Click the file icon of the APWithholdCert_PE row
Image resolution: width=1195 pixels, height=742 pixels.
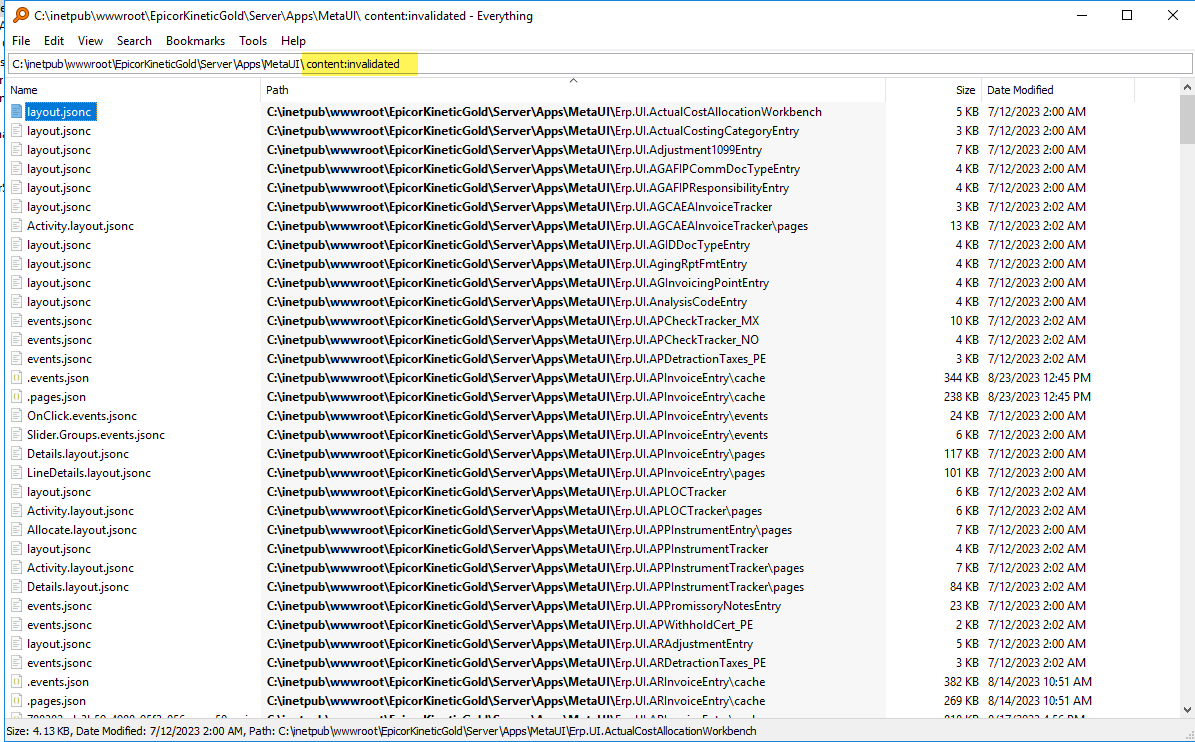(17, 625)
